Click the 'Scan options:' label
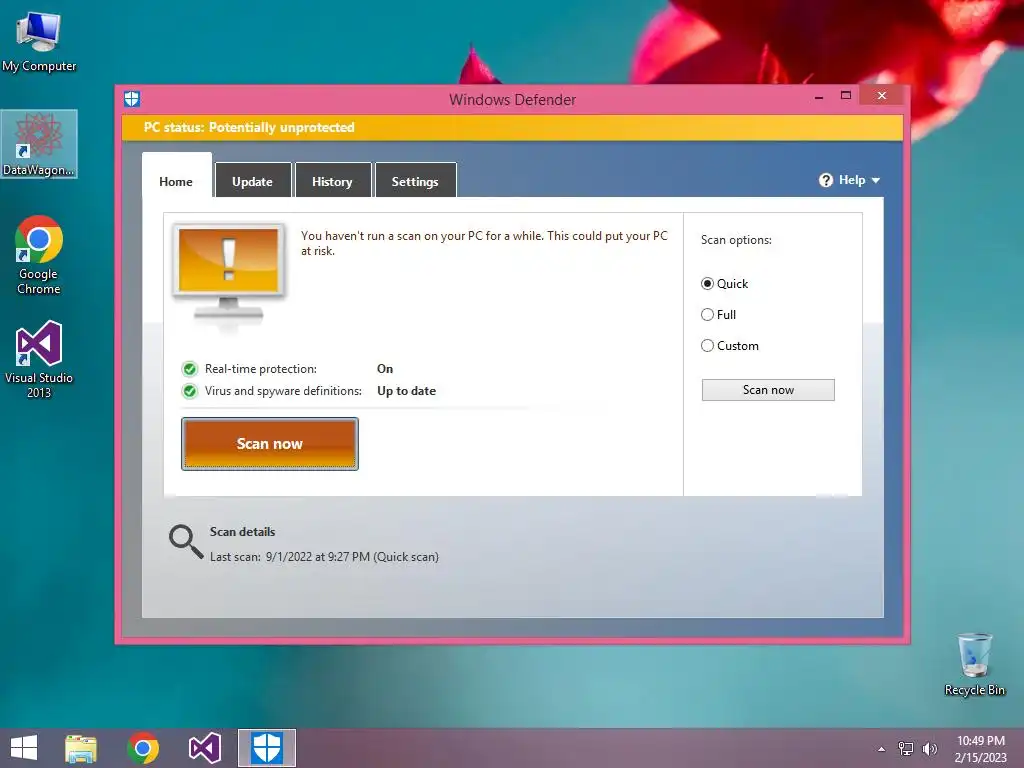Image resolution: width=1024 pixels, height=768 pixels. pos(736,240)
